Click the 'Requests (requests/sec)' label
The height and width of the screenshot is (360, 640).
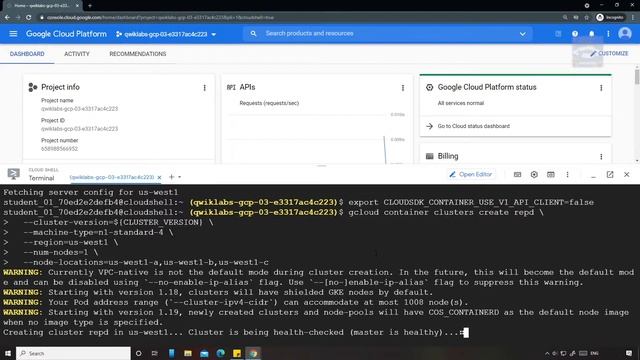click(x=269, y=103)
